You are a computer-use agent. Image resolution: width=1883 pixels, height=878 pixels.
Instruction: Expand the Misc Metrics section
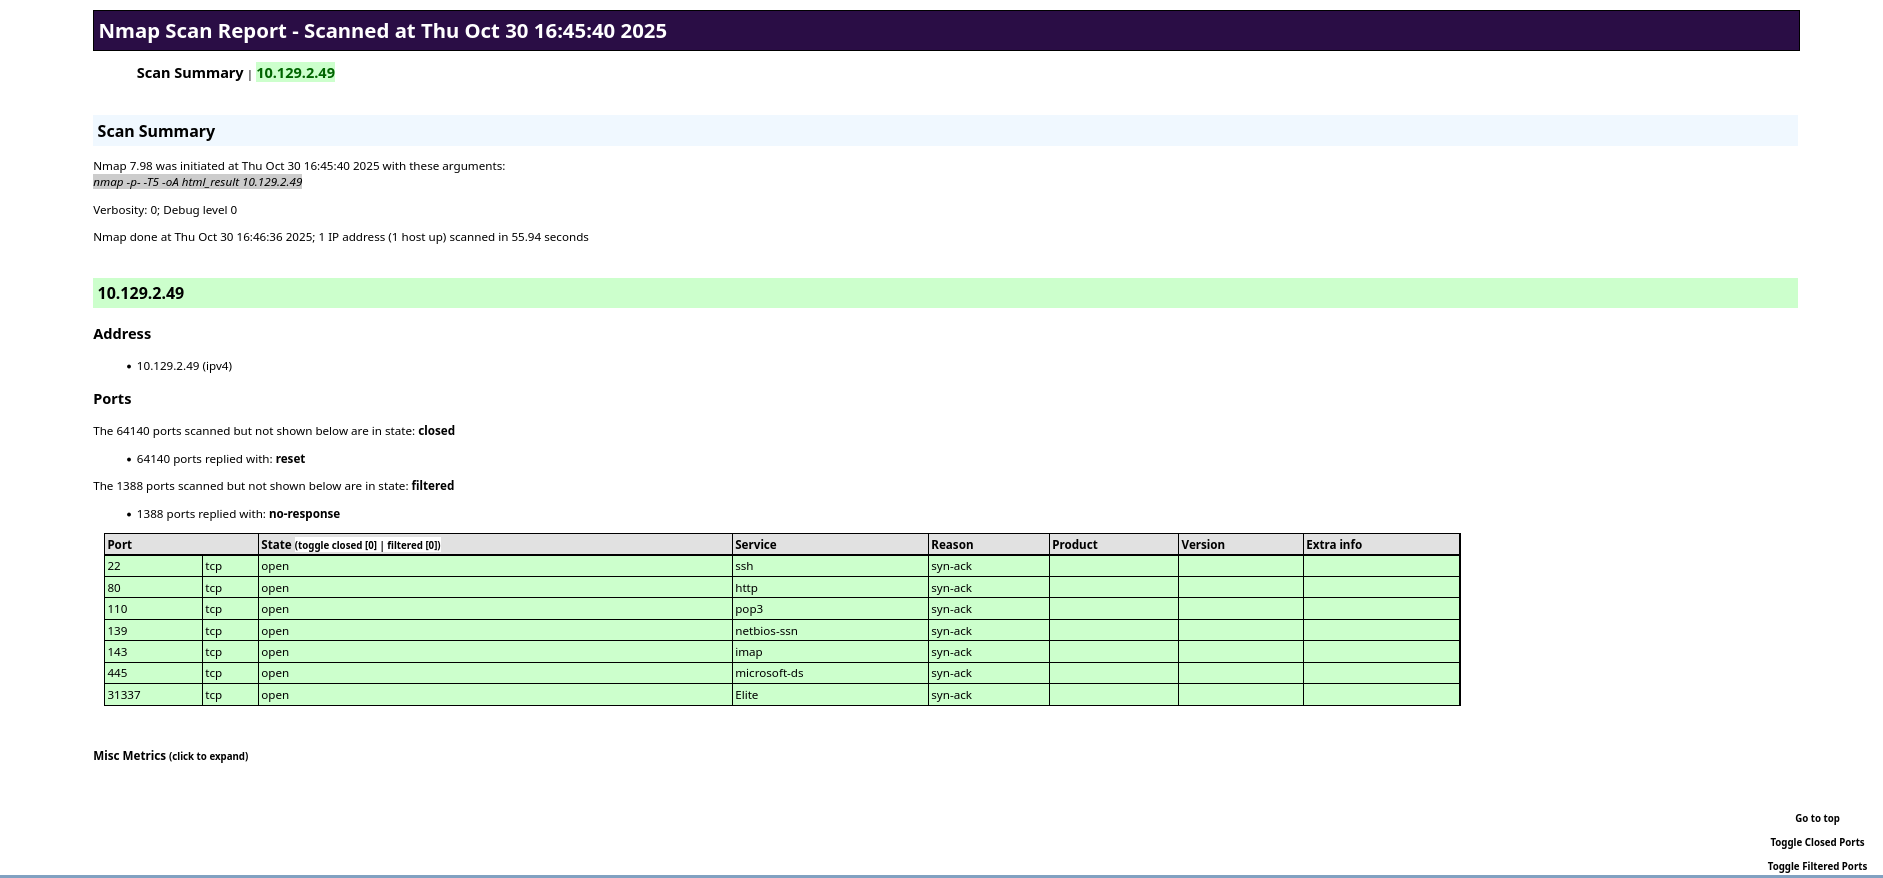(x=170, y=756)
